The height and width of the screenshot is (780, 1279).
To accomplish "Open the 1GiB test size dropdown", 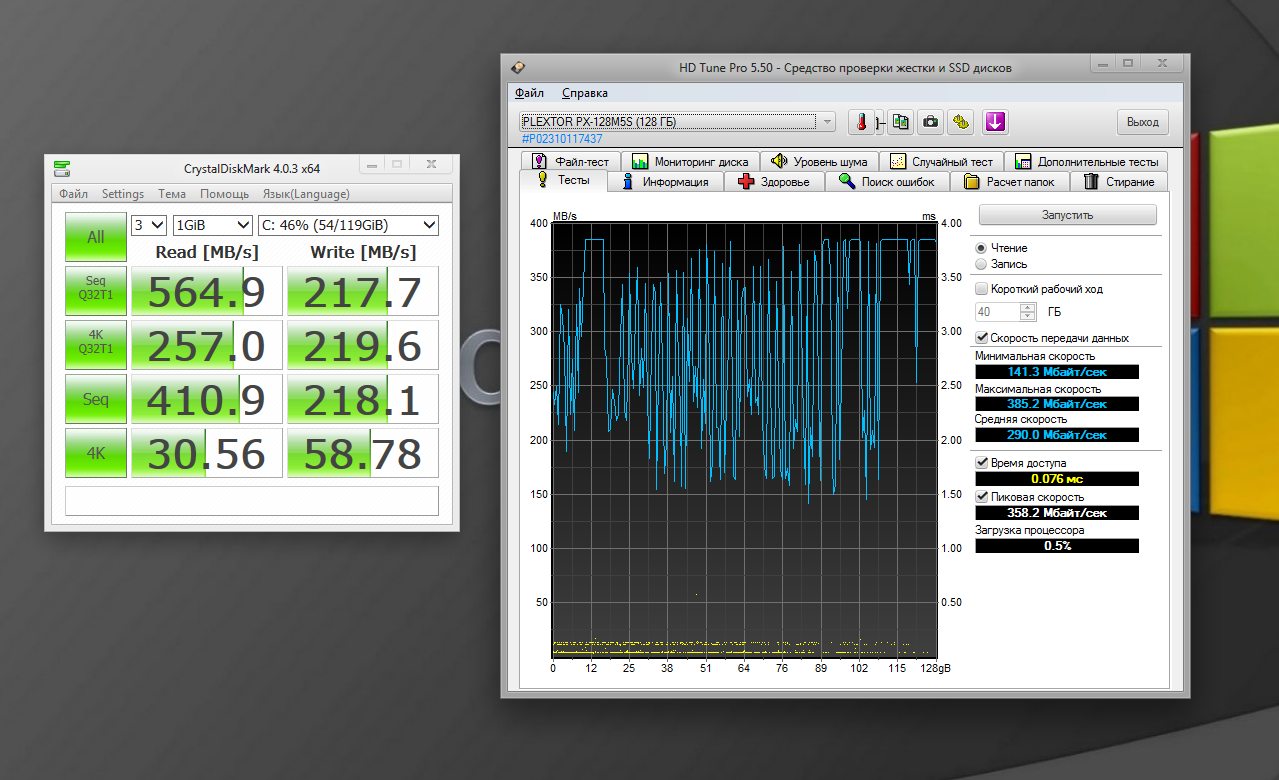I will click(x=212, y=225).
